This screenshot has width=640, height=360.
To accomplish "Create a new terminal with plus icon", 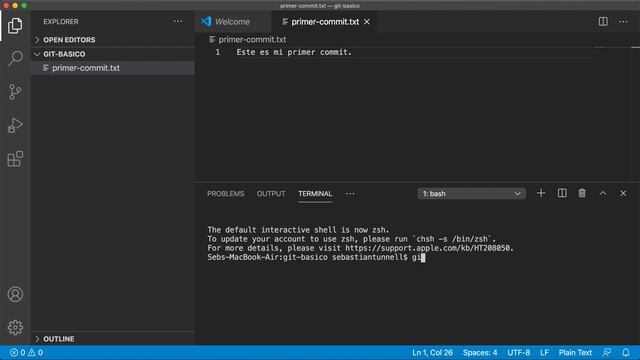I will pyautogui.click(x=541, y=193).
